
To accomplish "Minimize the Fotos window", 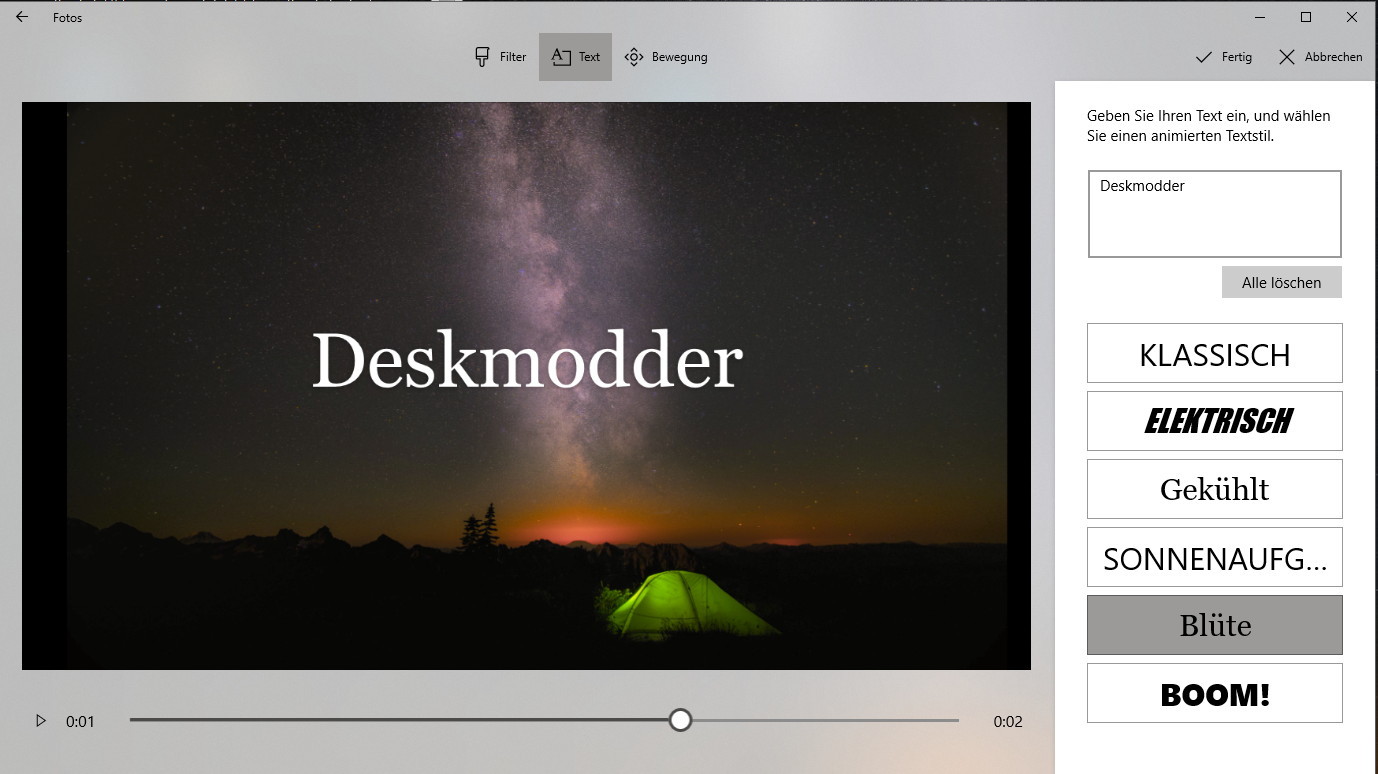I will click(1259, 17).
